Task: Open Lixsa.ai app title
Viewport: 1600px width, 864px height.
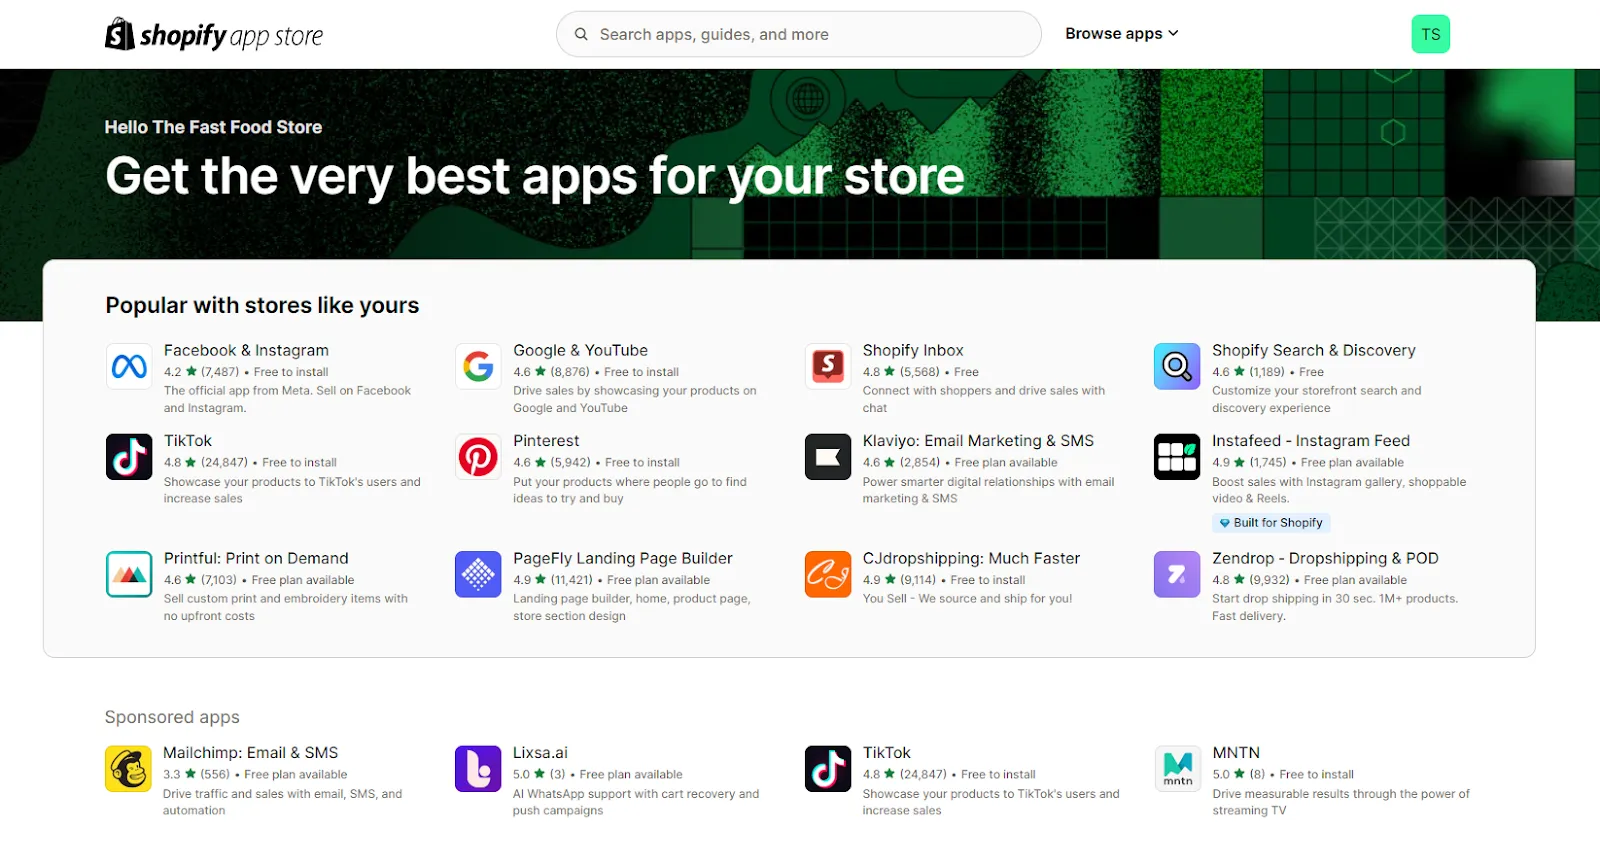Action: pos(540,753)
